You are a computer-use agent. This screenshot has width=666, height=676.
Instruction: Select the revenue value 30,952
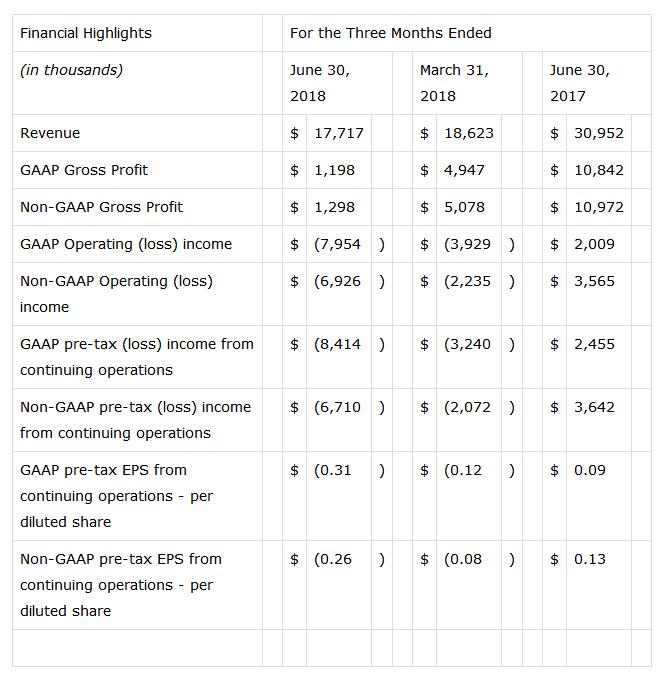point(599,133)
